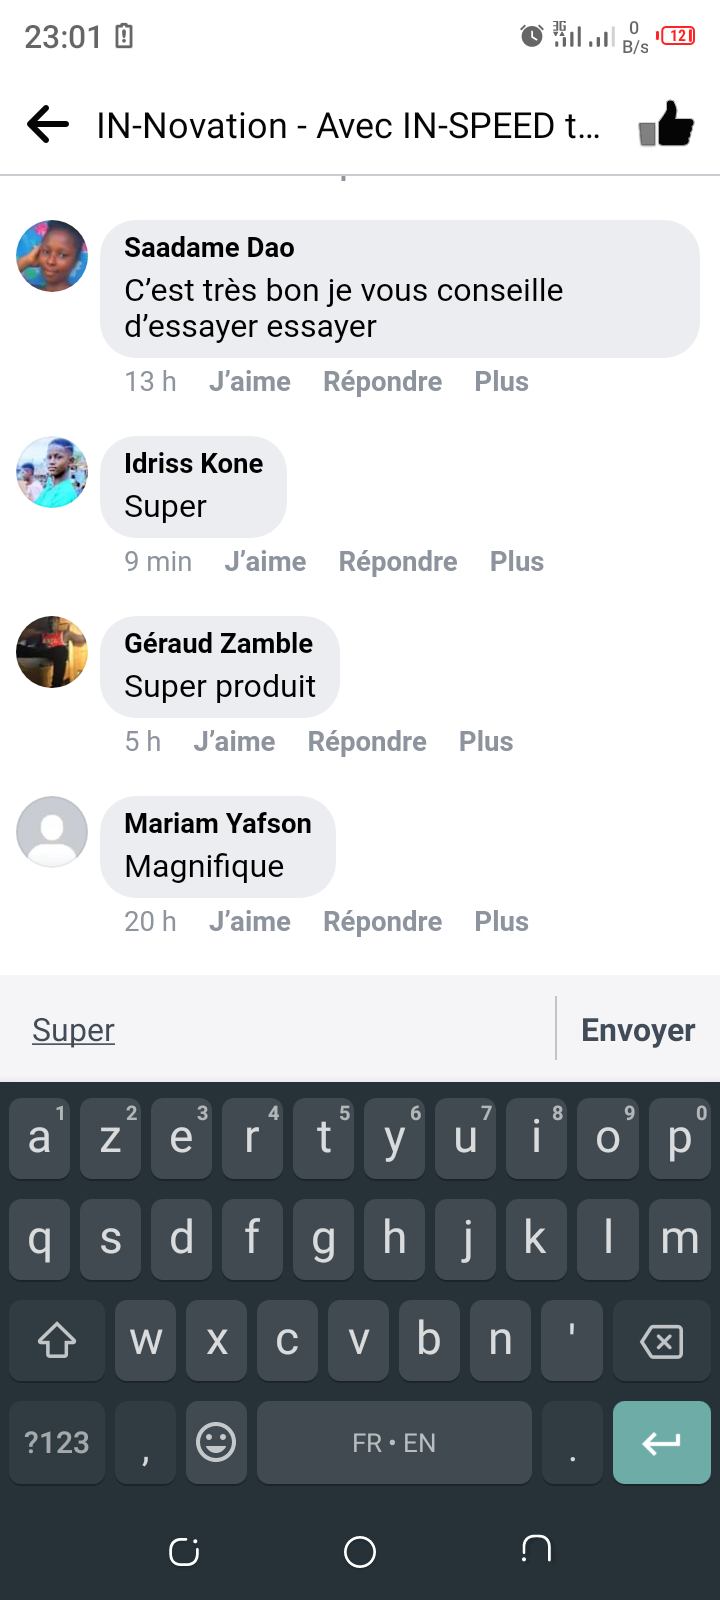Open Plus options under Saadame Dao's comment
The height and width of the screenshot is (1600, 720).
pyautogui.click(x=501, y=382)
